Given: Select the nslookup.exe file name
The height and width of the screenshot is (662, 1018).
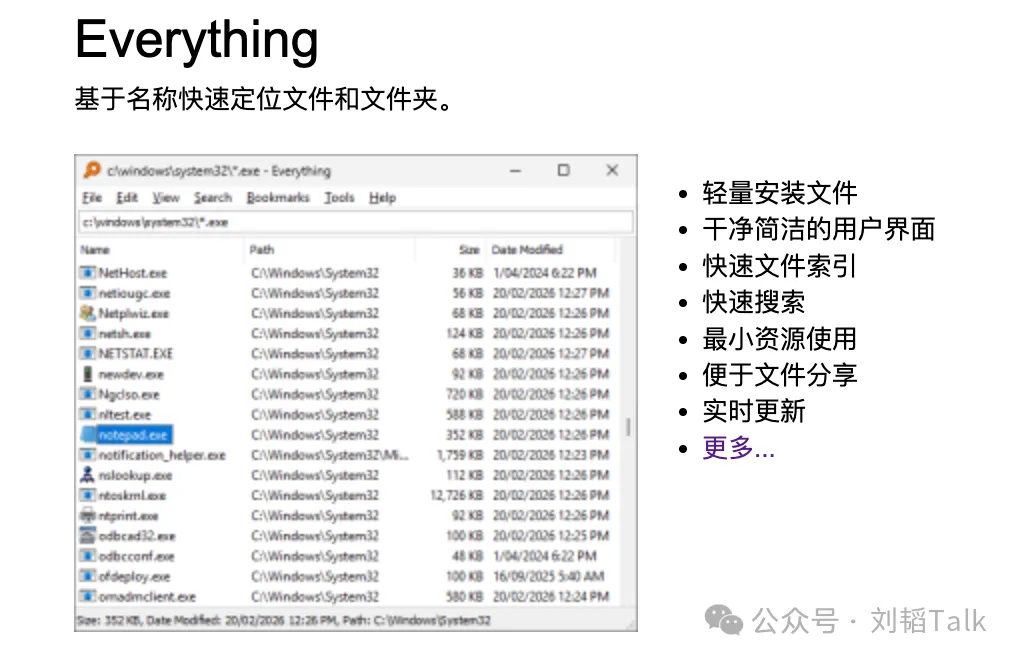Looking at the screenshot, I should pos(136,475).
